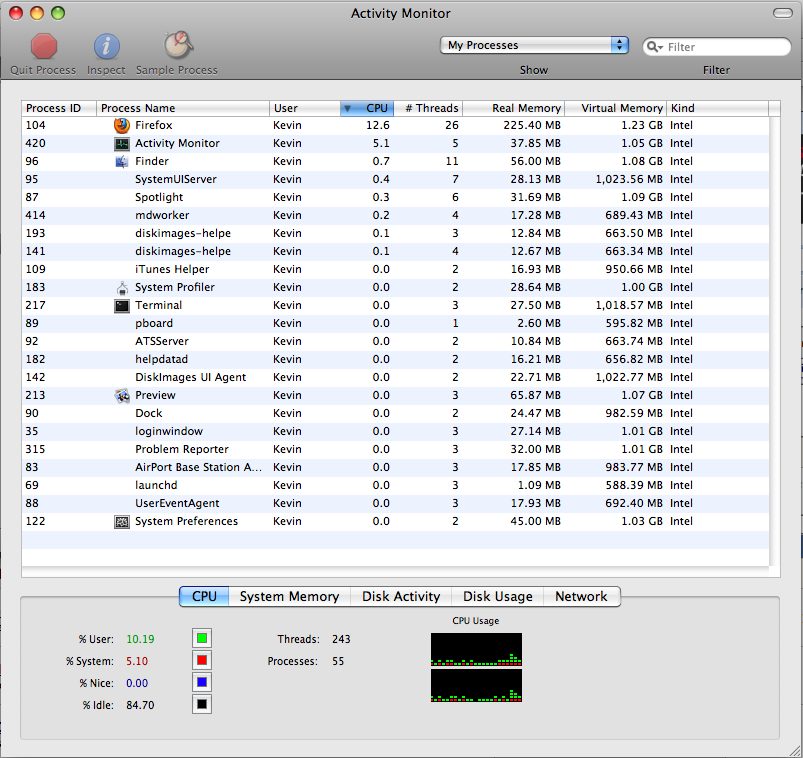The height and width of the screenshot is (758, 803).
Task: Select the Problem Reporter process row
Action: (395, 449)
